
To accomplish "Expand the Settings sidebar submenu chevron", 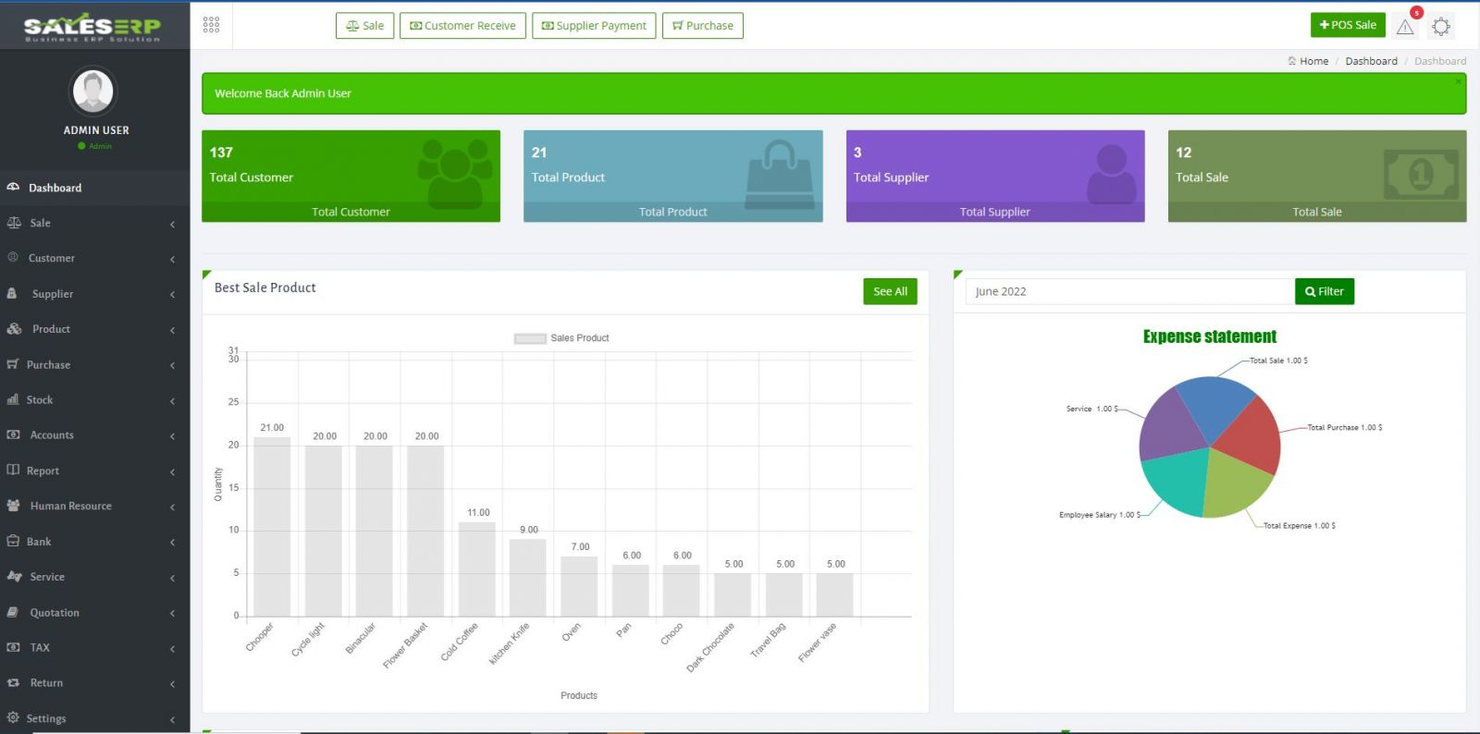I will (x=171, y=718).
